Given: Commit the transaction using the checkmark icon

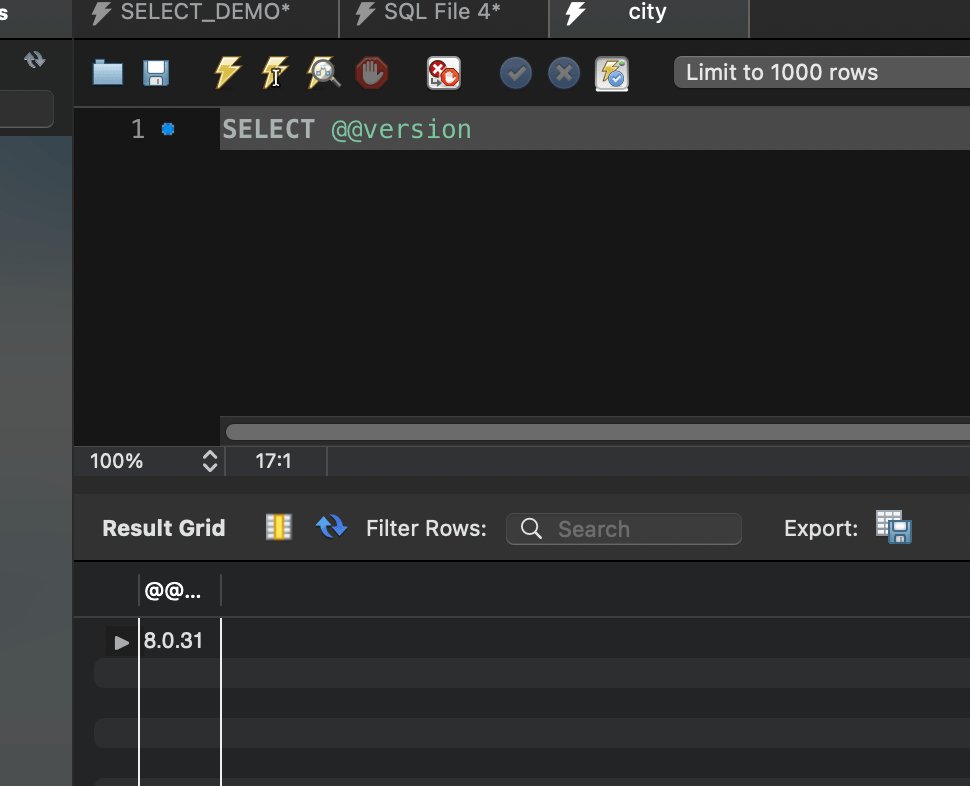Looking at the screenshot, I should [x=515, y=73].
